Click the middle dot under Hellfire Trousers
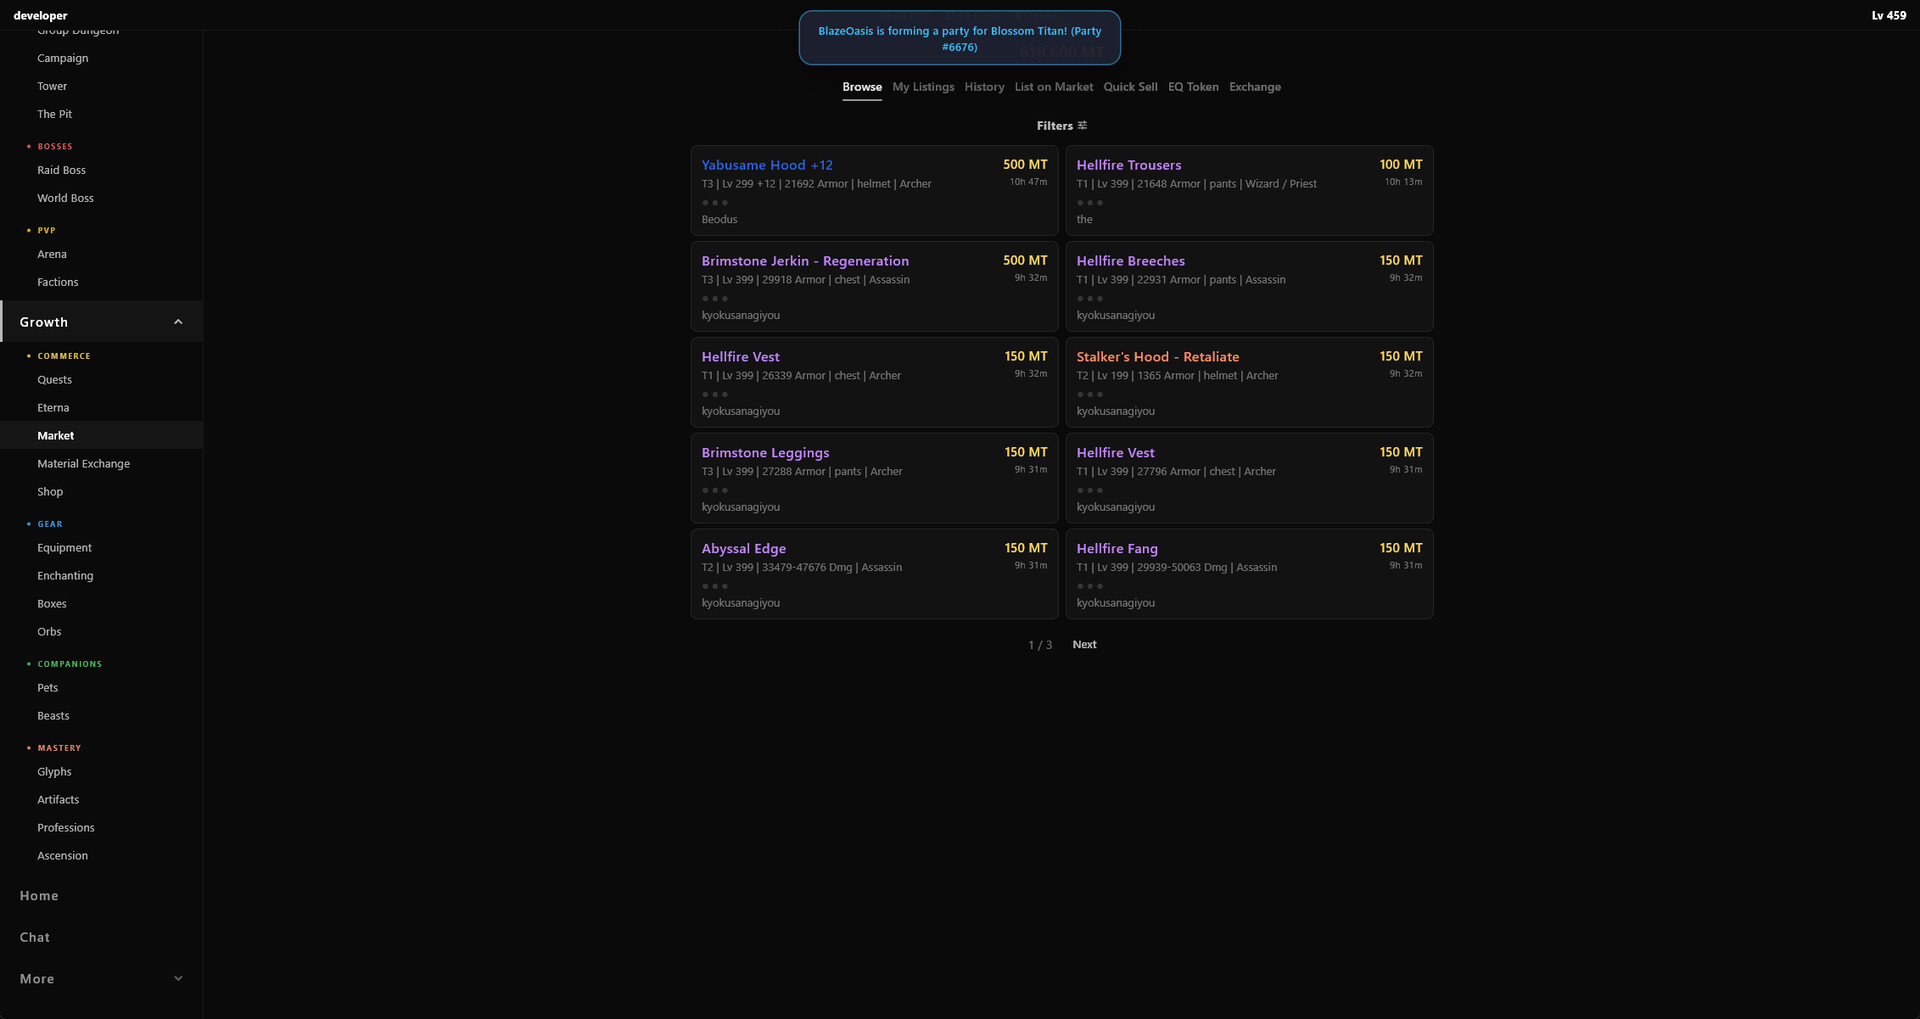The width and height of the screenshot is (1920, 1019). click(1090, 202)
